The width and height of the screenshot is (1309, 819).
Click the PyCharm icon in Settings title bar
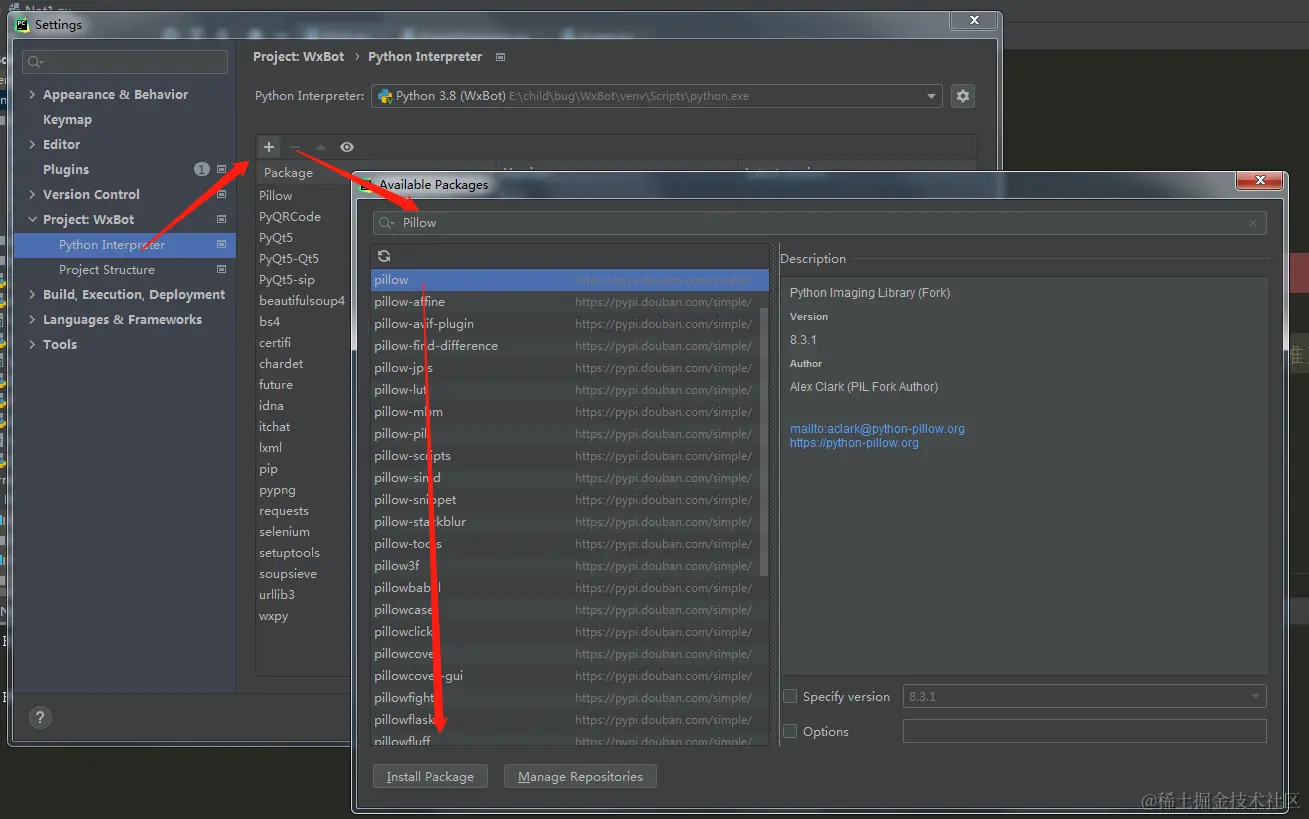click(x=23, y=24)
